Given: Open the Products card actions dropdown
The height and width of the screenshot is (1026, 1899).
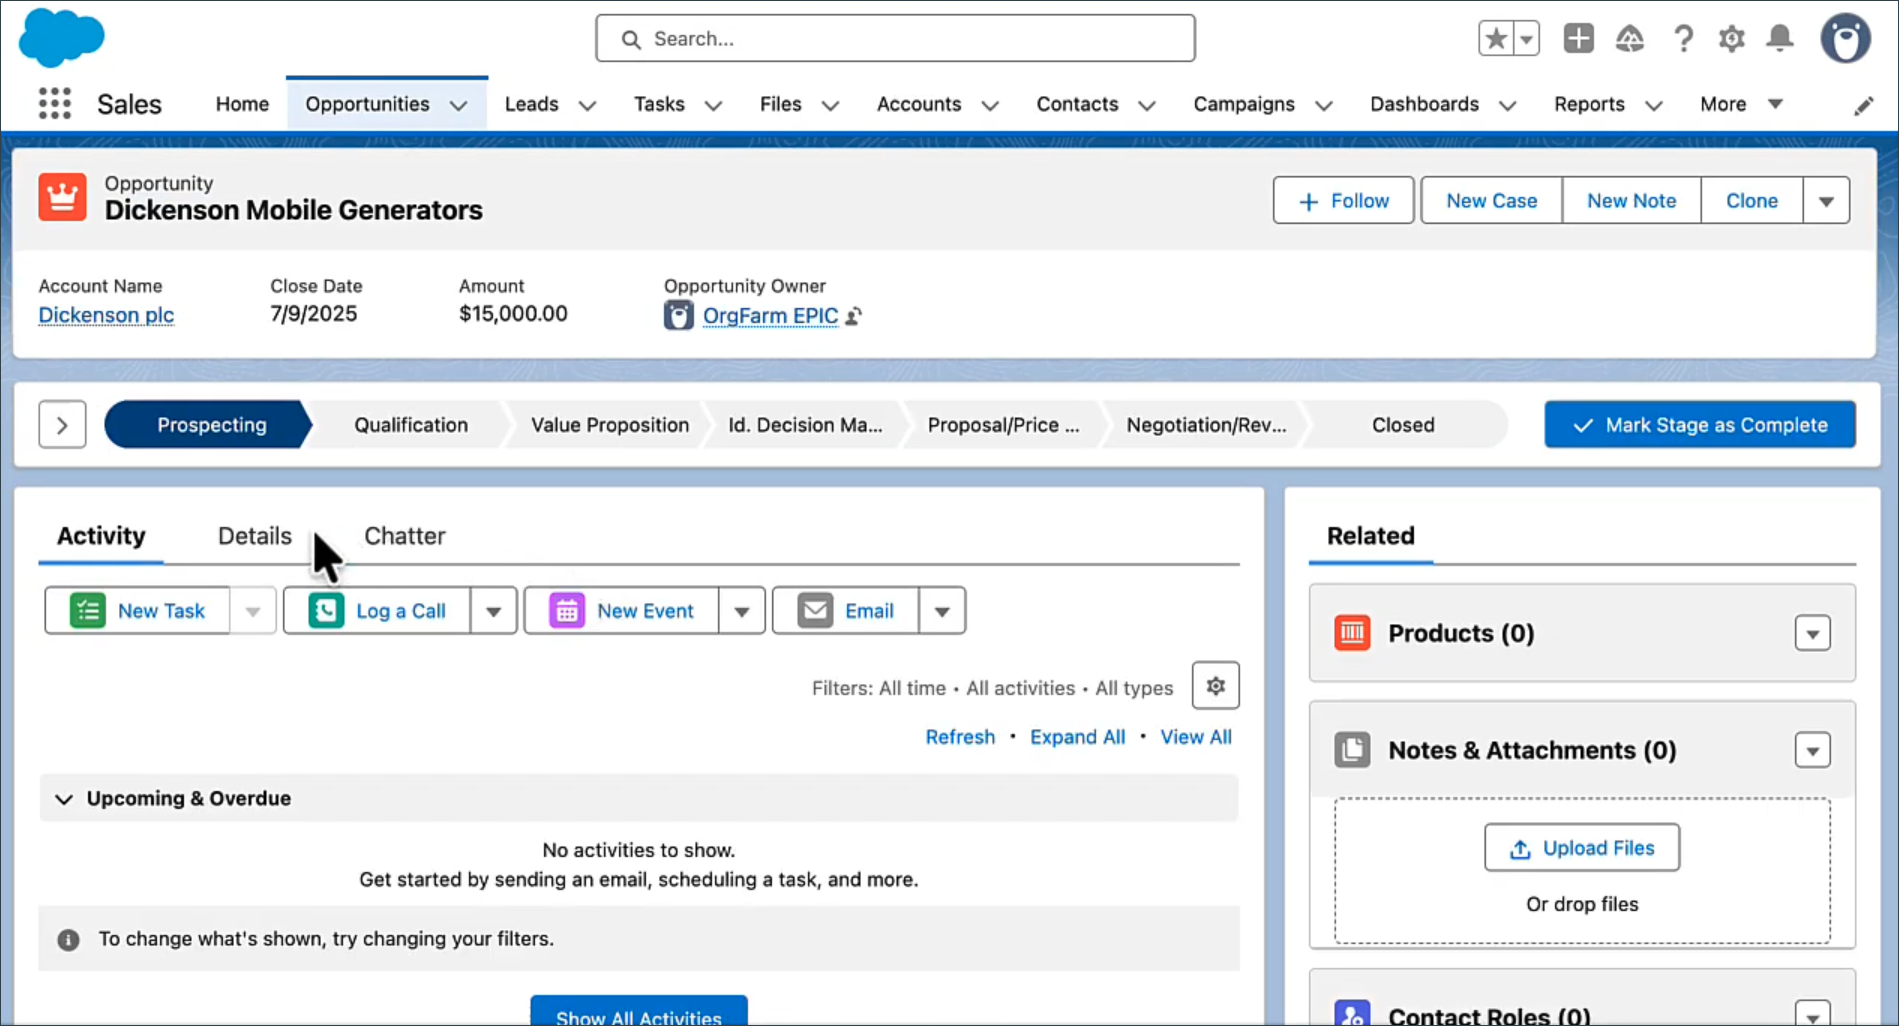Looking at the screenshot, I should pyautogui.click(x=1813, y=632).
